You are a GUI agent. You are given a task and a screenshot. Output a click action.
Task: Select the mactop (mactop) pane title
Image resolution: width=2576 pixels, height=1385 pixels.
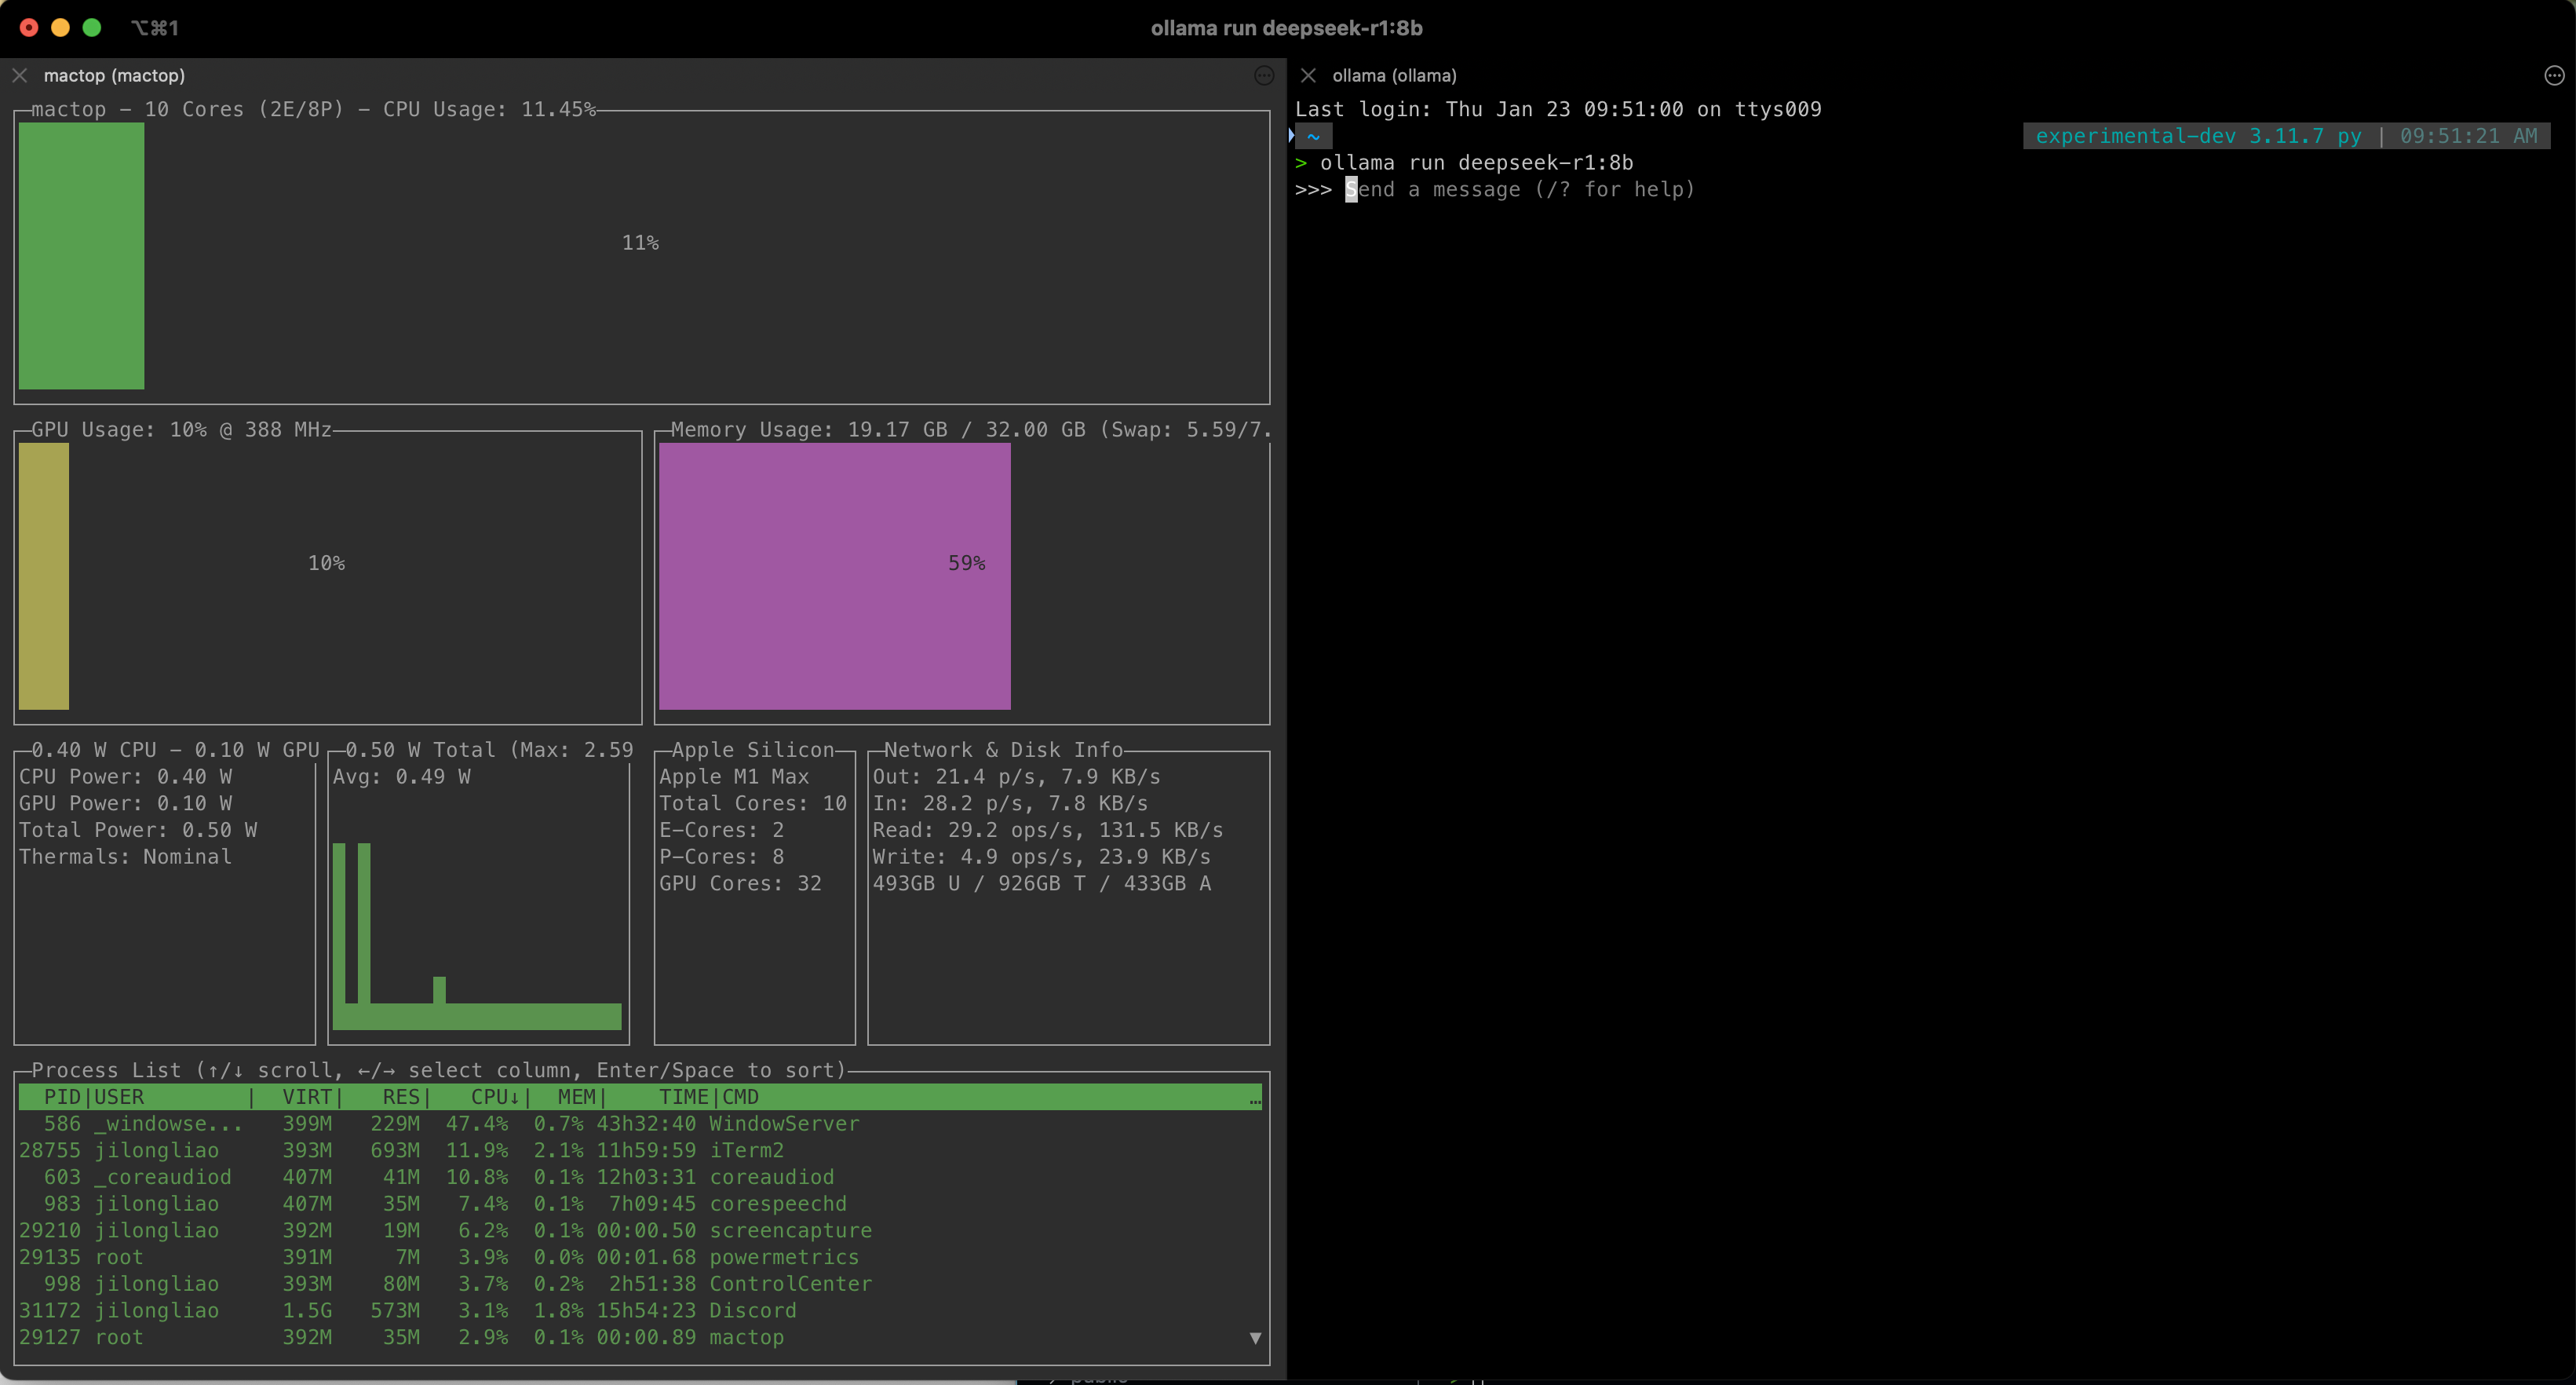(x=114, y=75)
